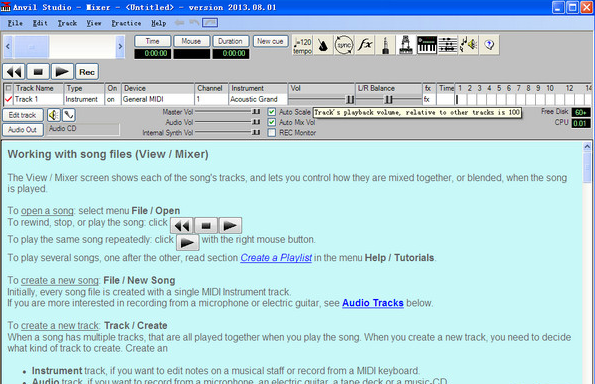Click the Audio Vol slider handle

point(257,122)
